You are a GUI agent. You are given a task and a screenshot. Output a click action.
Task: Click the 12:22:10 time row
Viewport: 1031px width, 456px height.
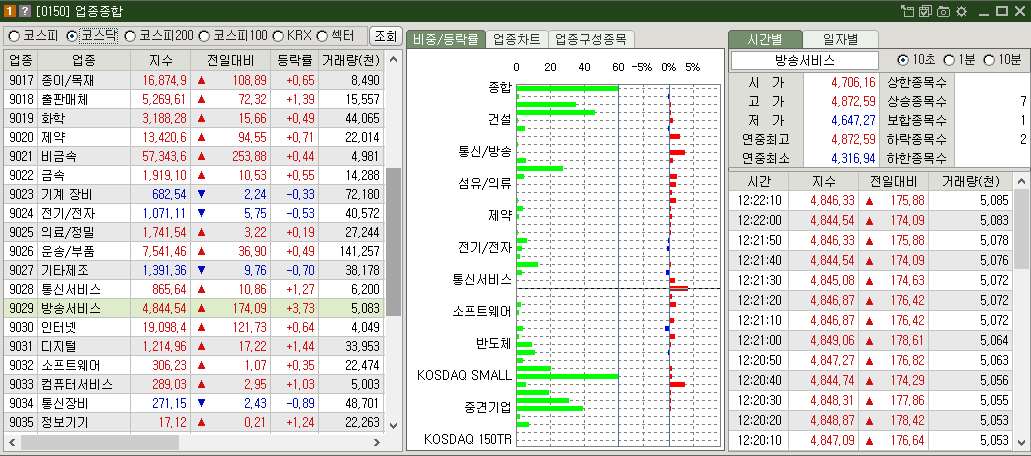tap(871, 201)
